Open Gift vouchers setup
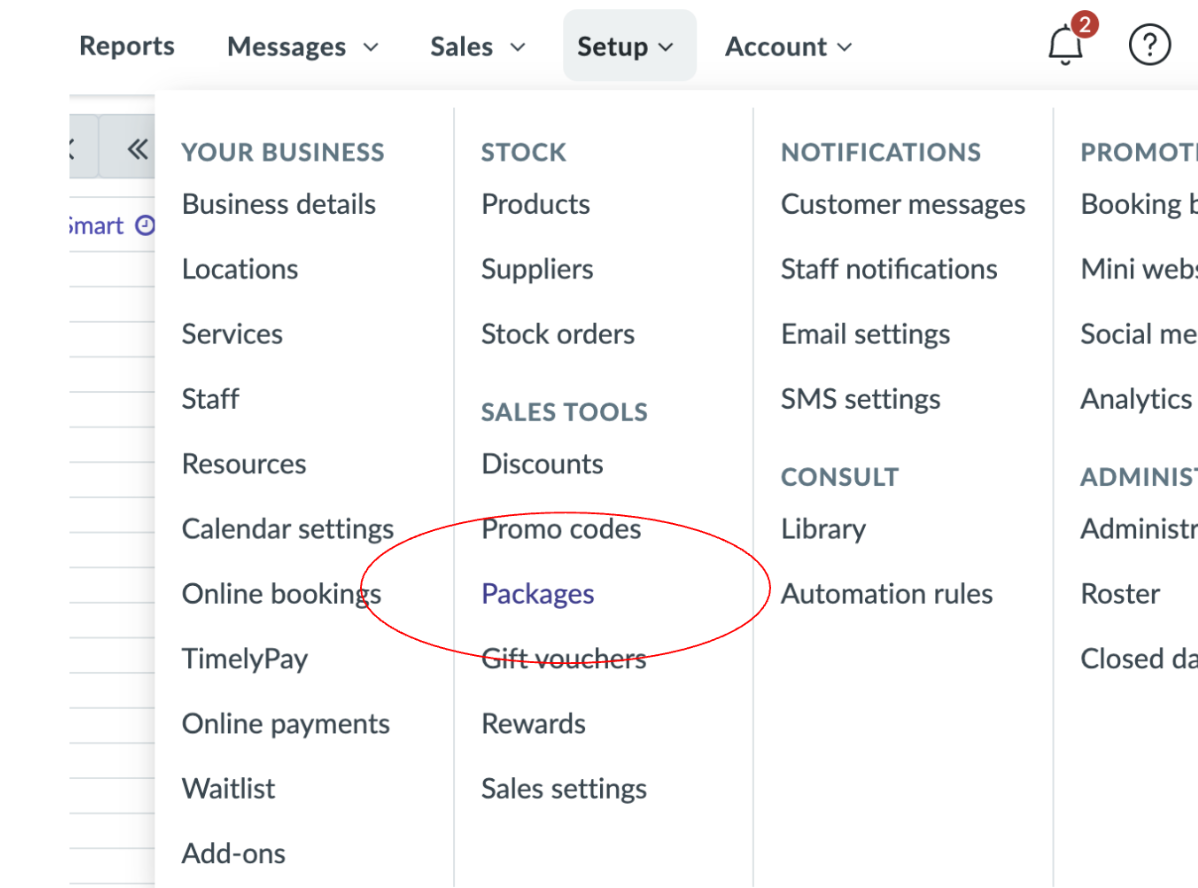Image resolution: width=1198 pixels, height=888 pixels. (x=564, y=659)
